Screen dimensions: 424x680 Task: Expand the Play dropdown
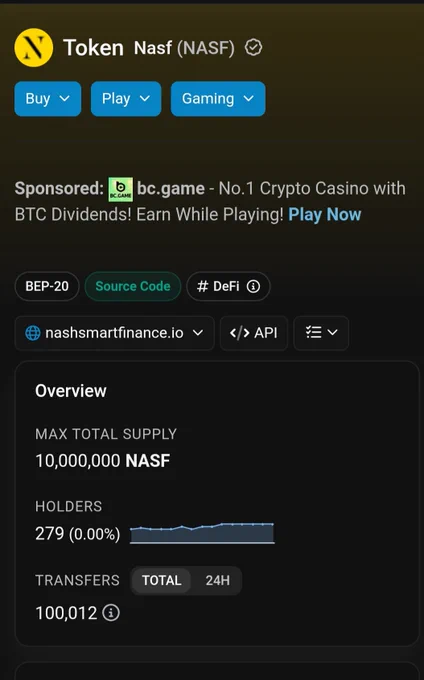pos(126,98)
